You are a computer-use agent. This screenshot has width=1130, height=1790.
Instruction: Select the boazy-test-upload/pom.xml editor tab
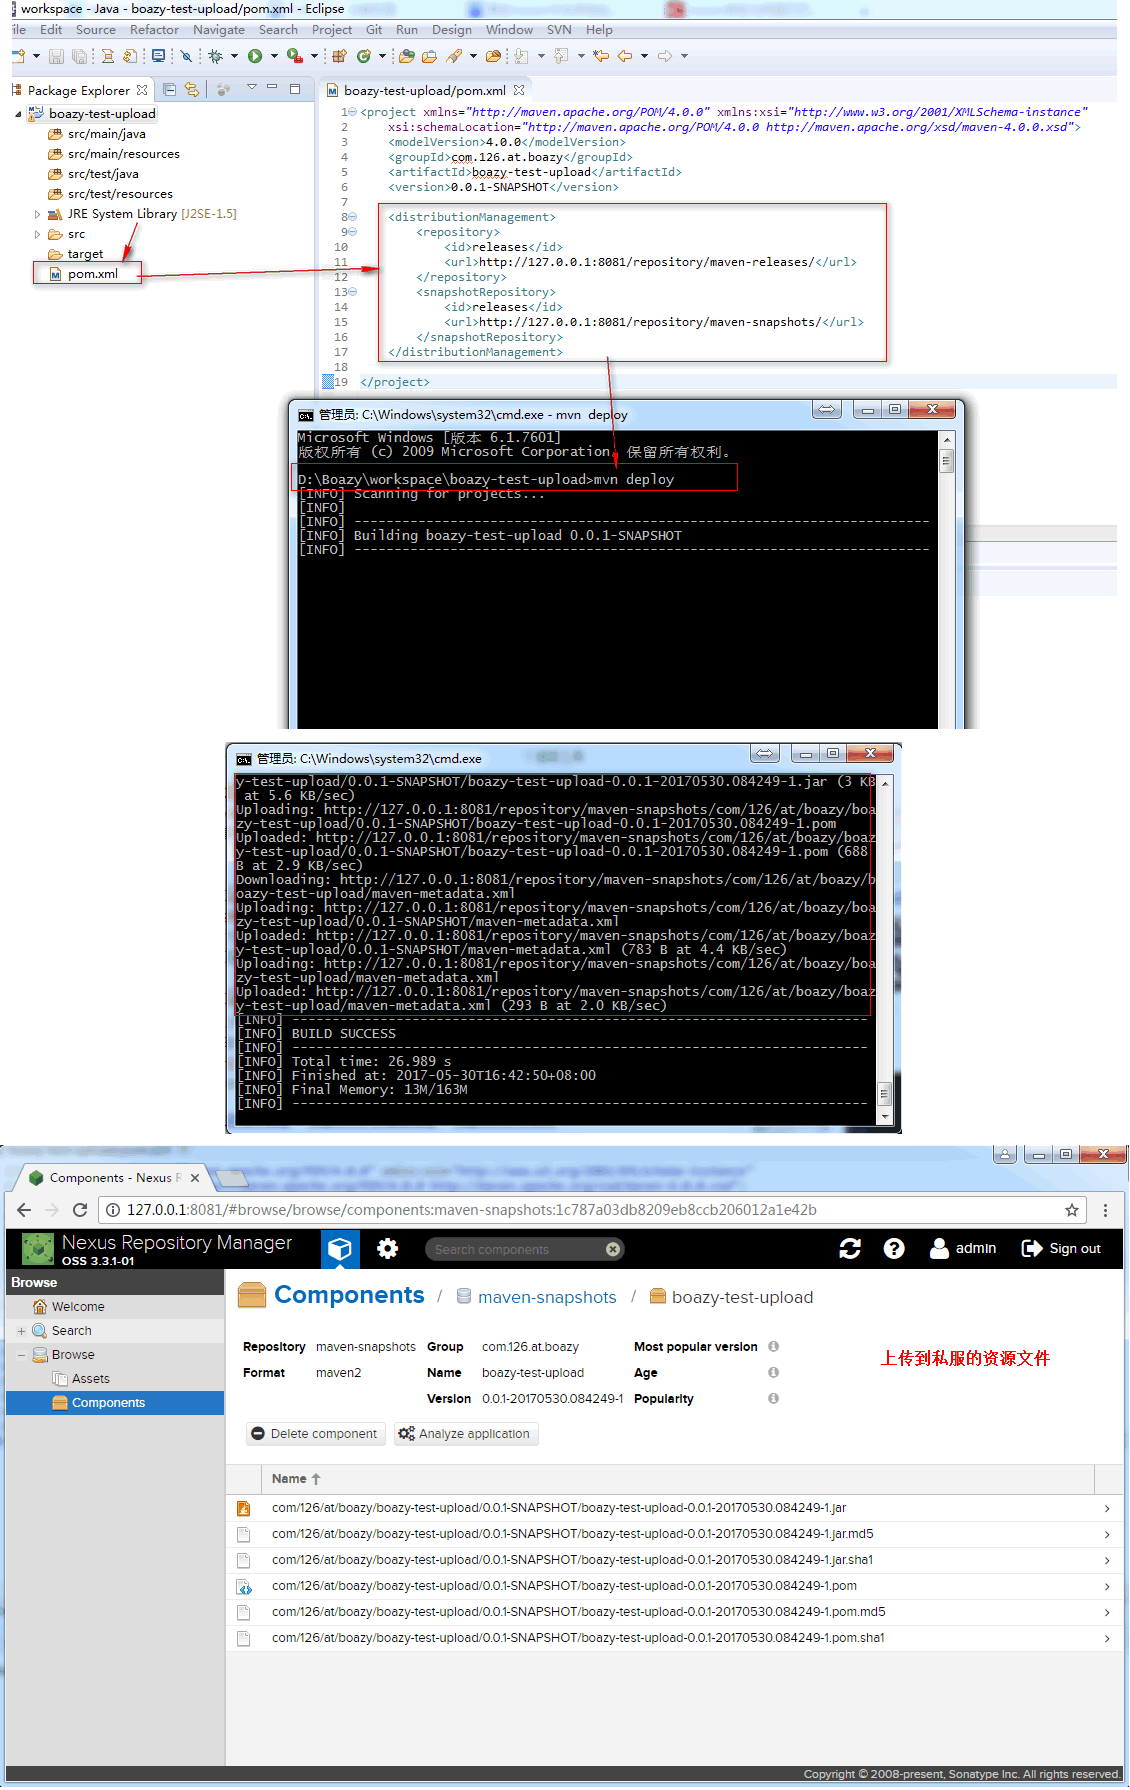click(425, 91)
